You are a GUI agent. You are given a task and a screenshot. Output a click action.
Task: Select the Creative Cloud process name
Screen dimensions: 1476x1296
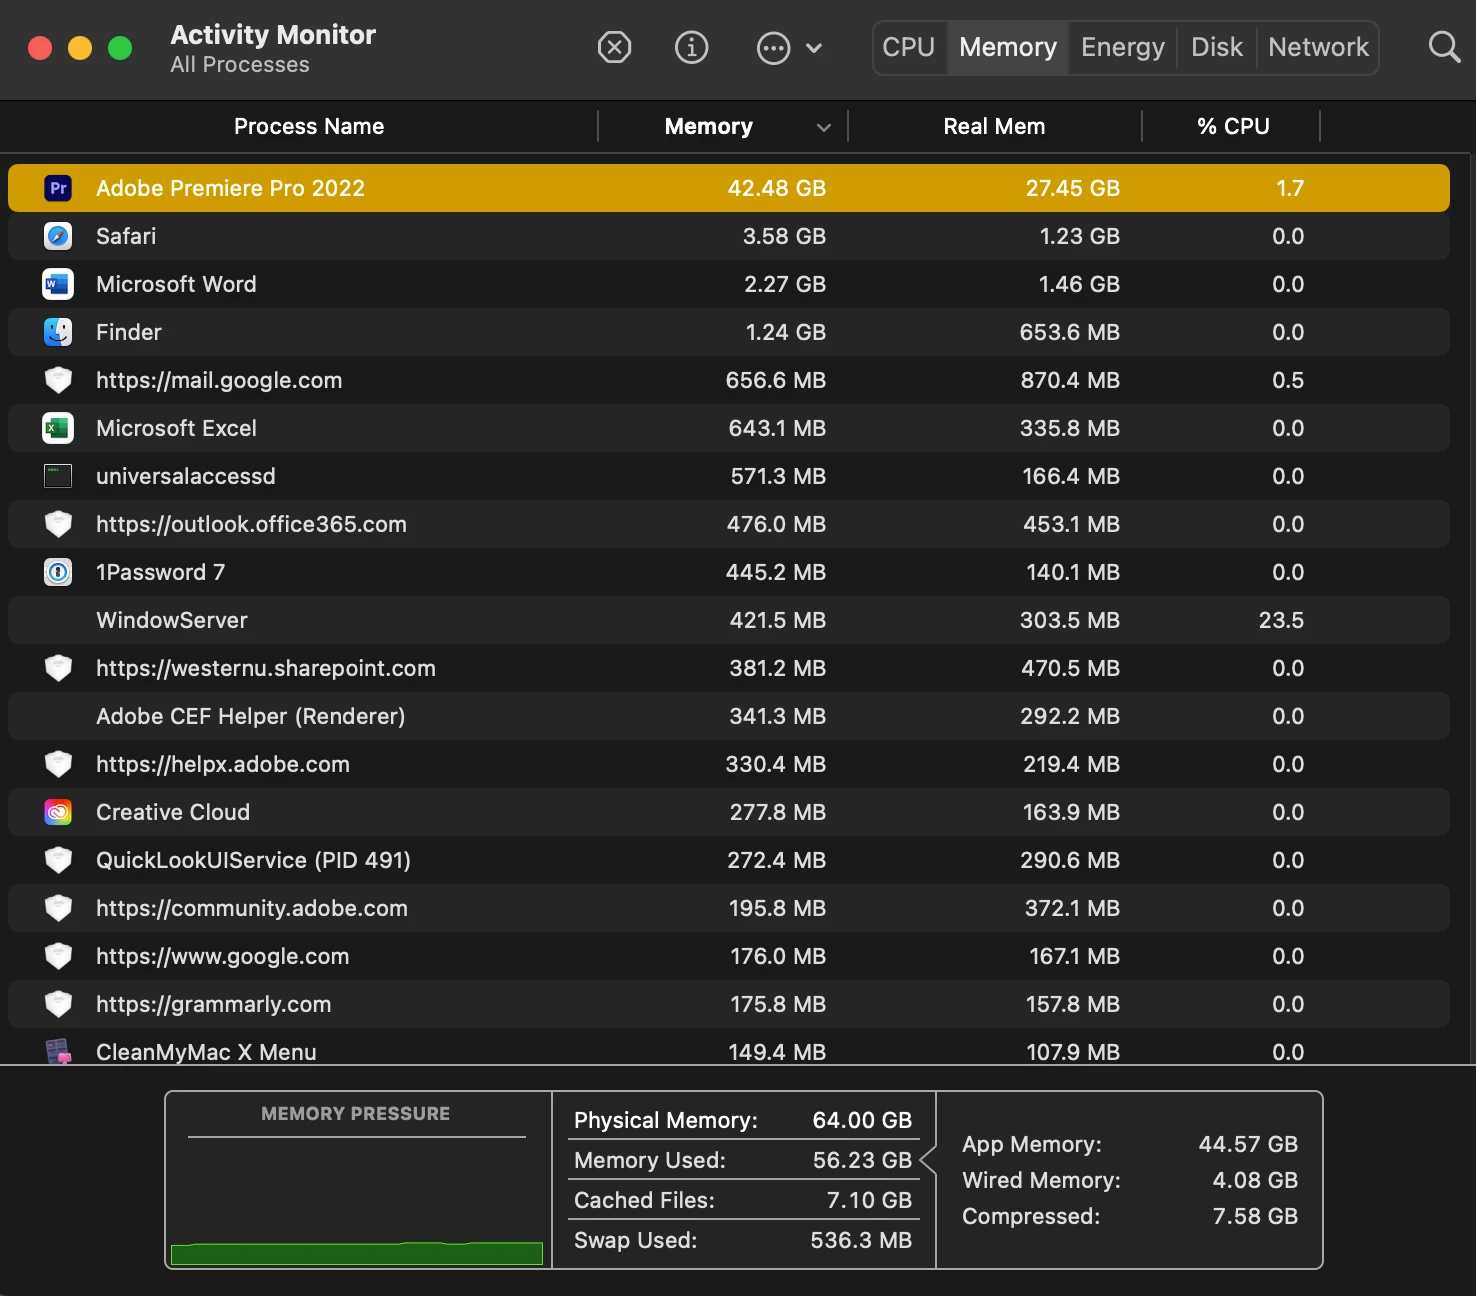pos(173,812)
